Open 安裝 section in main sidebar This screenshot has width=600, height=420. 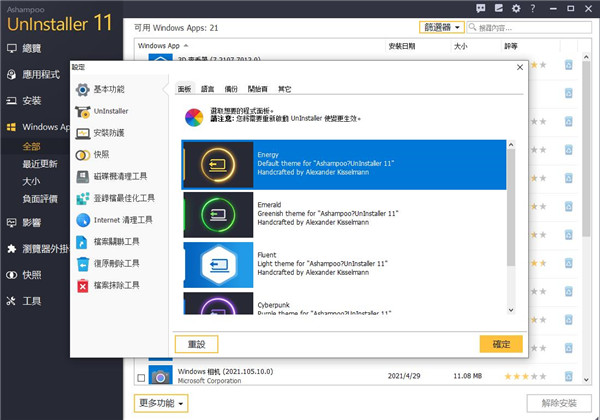coord(24,101)
